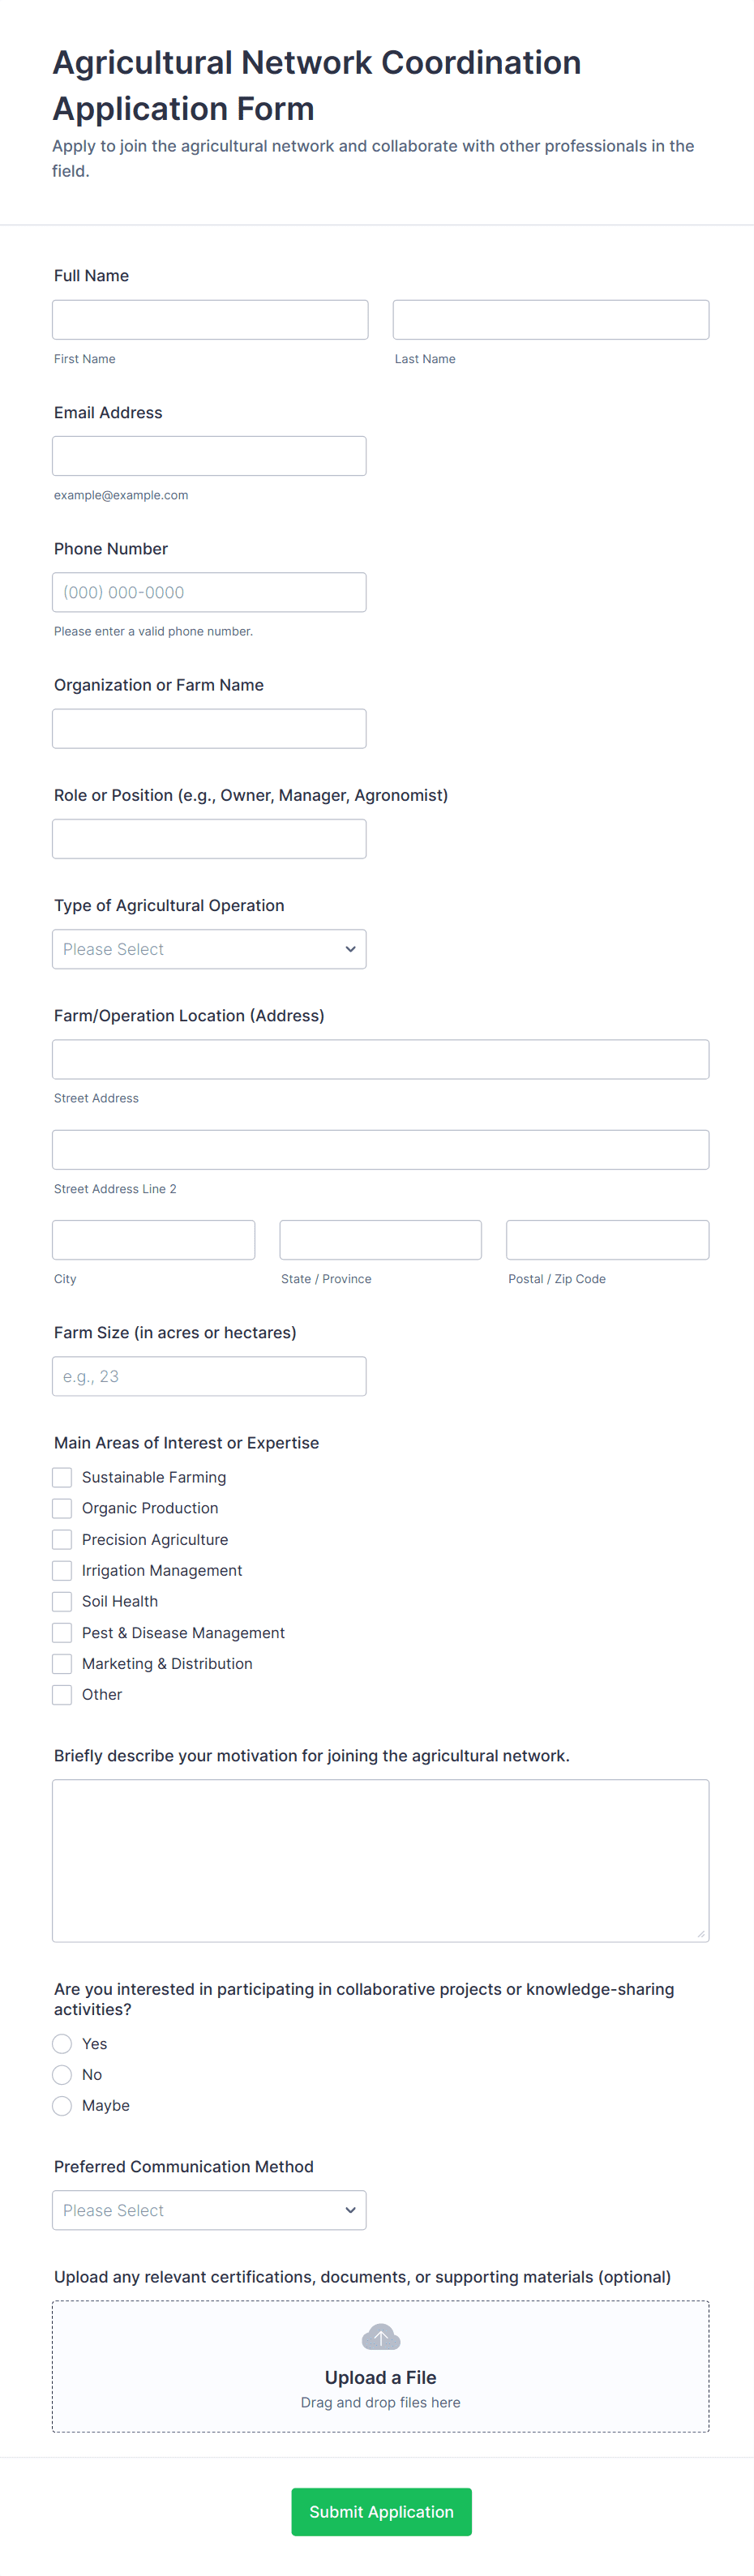Click the Farm Size input box
This screenshot has height=2576, width=754.
tap(209, 1376)
